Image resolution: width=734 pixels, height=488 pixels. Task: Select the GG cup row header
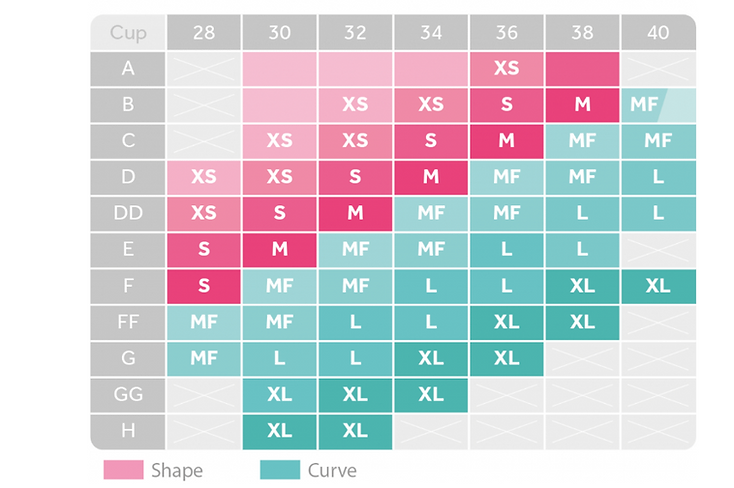point(128,394)
